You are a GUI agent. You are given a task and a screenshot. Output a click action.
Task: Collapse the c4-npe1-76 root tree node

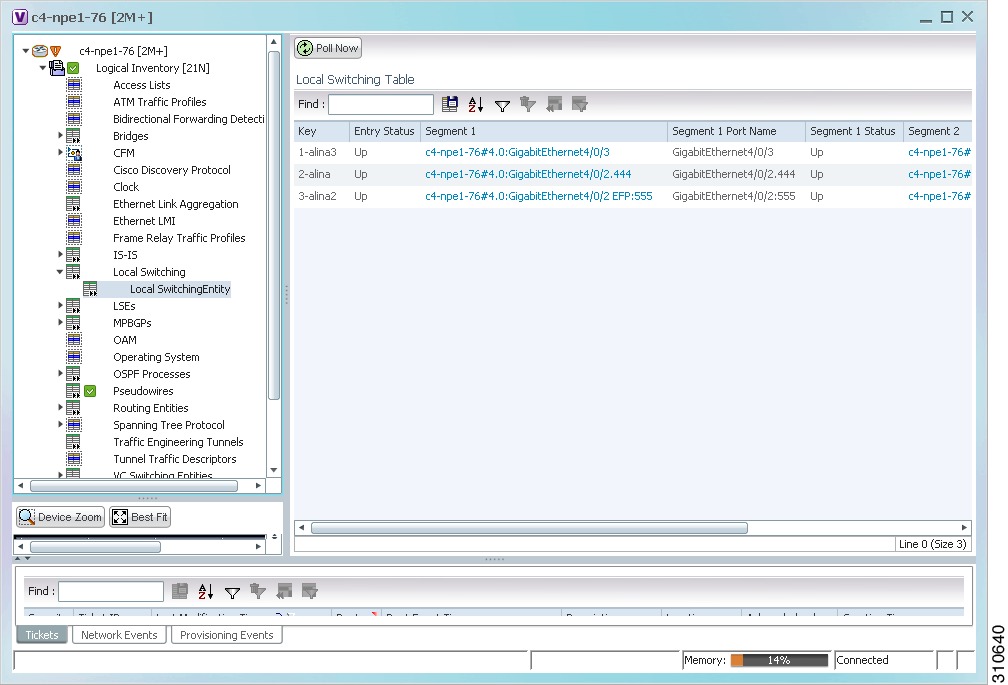[x=26, y=51]
